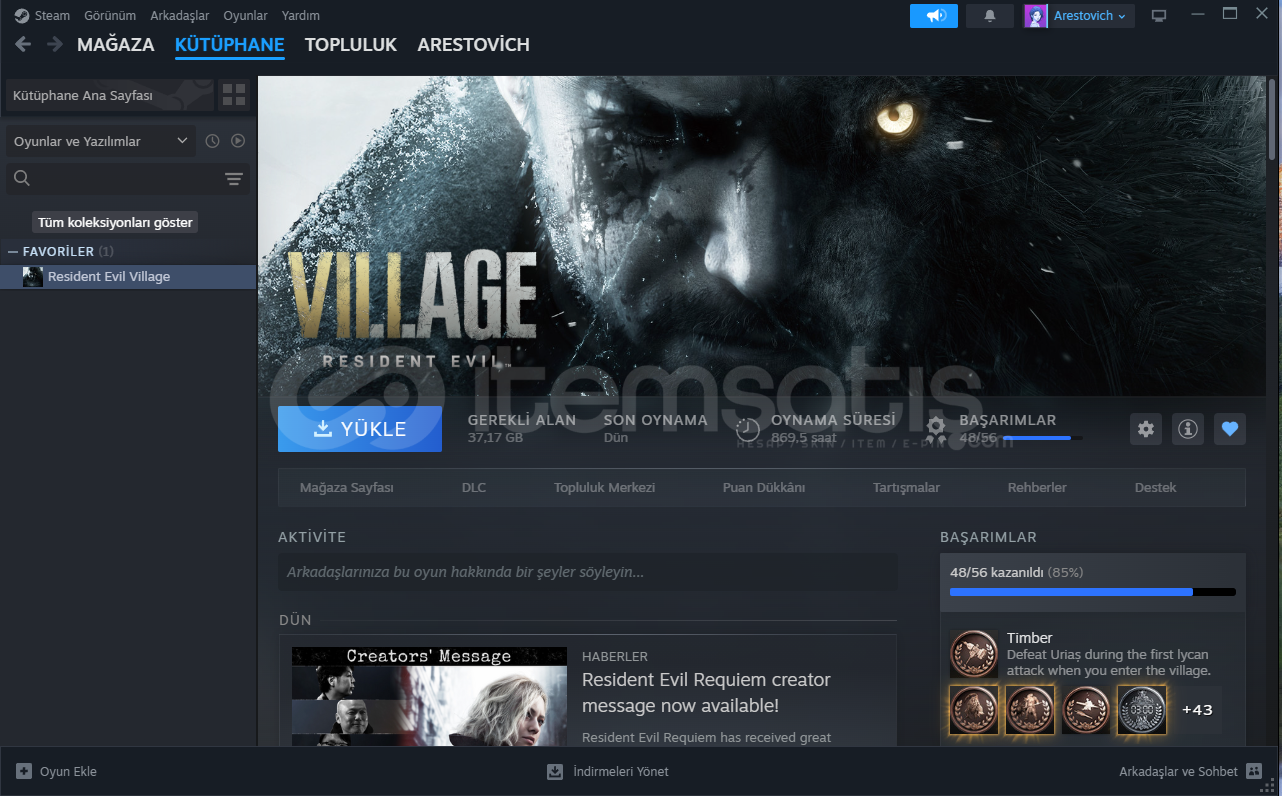
Task: Open Destek link
Action: pyautogui.click(x=1155, y=488)
